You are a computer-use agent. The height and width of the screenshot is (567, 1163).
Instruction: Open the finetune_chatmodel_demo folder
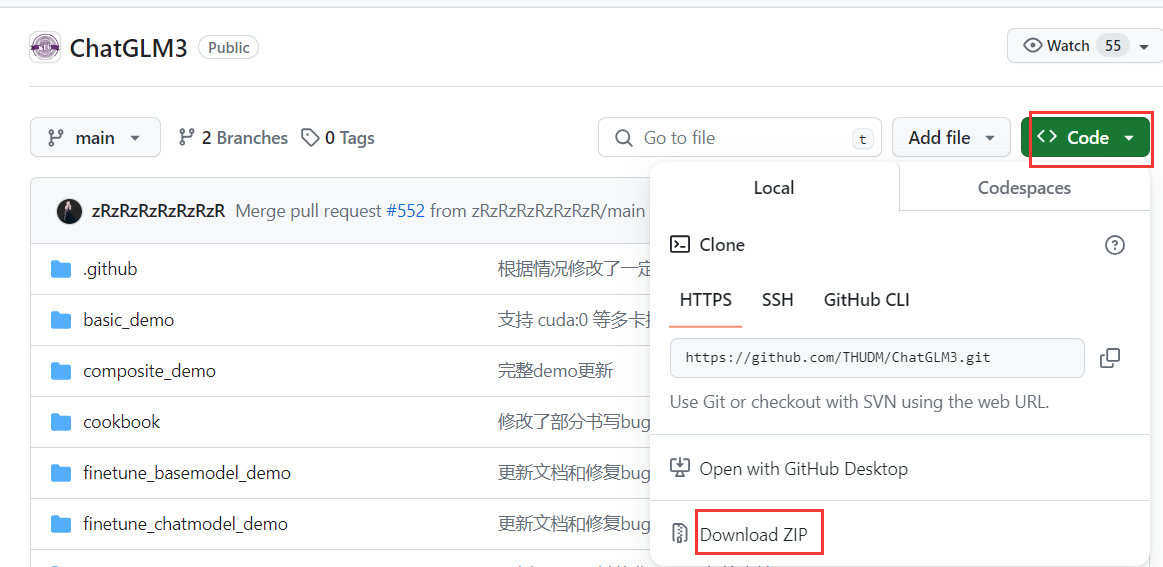pos(185,524)
